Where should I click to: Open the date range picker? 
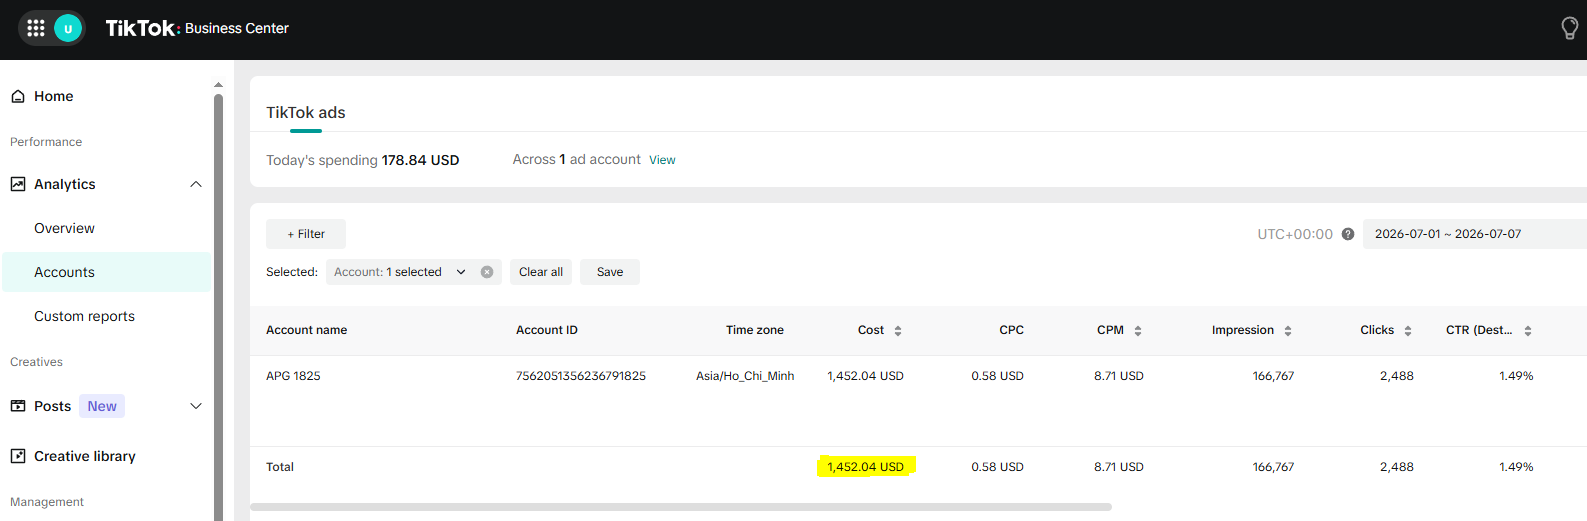[1474, 234]
